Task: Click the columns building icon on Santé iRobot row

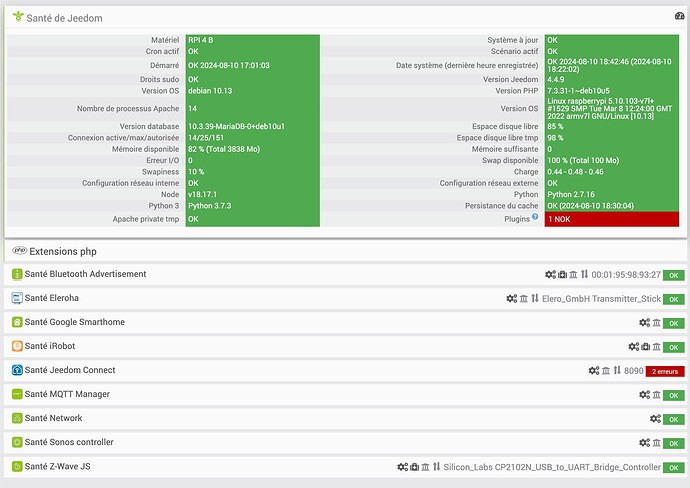Action: coord(657,347)
